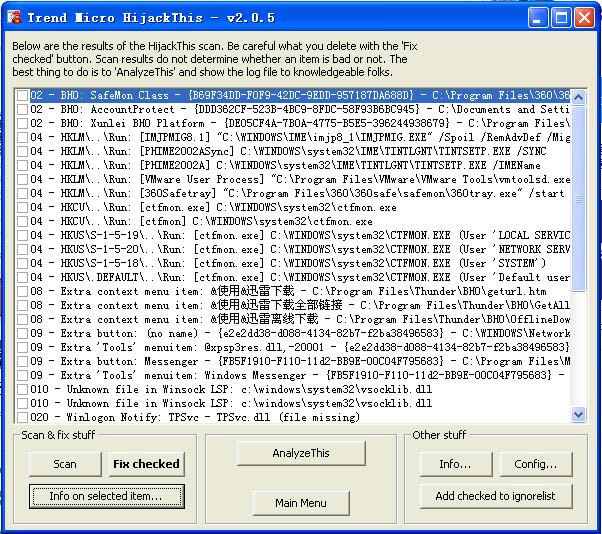Check the first Winsock LSP vsocklib.dll checkbox
The height and width of the screenshot is (534, 602).
click(23, 389)
